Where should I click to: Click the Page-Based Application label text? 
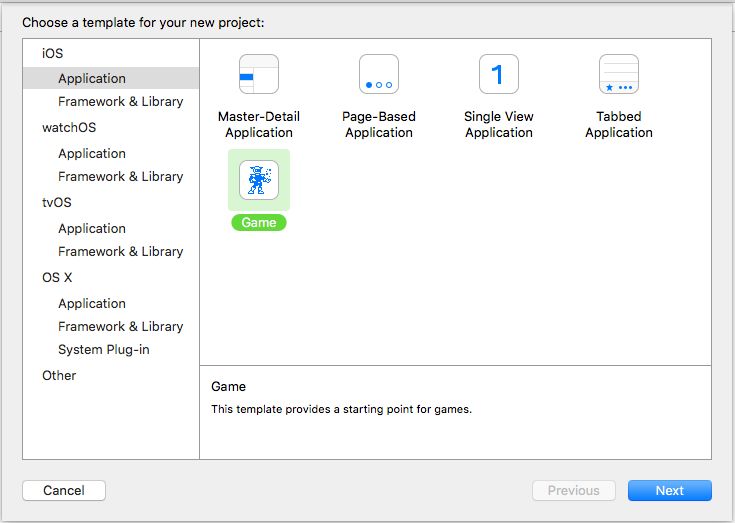coord(379,125)
